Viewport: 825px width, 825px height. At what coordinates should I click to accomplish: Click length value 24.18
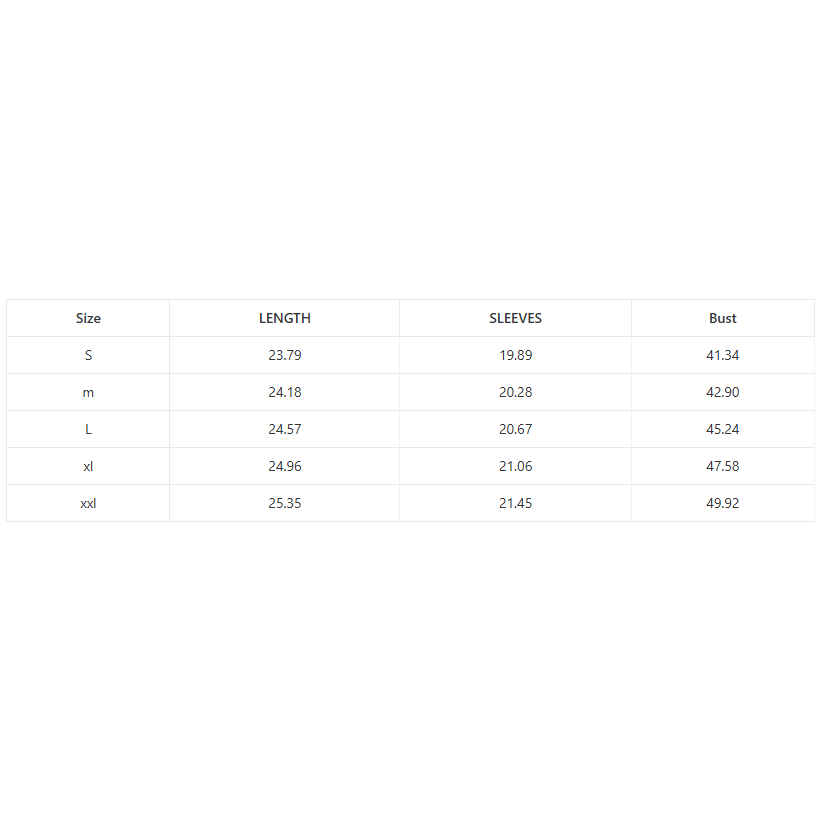coord(285,392)
